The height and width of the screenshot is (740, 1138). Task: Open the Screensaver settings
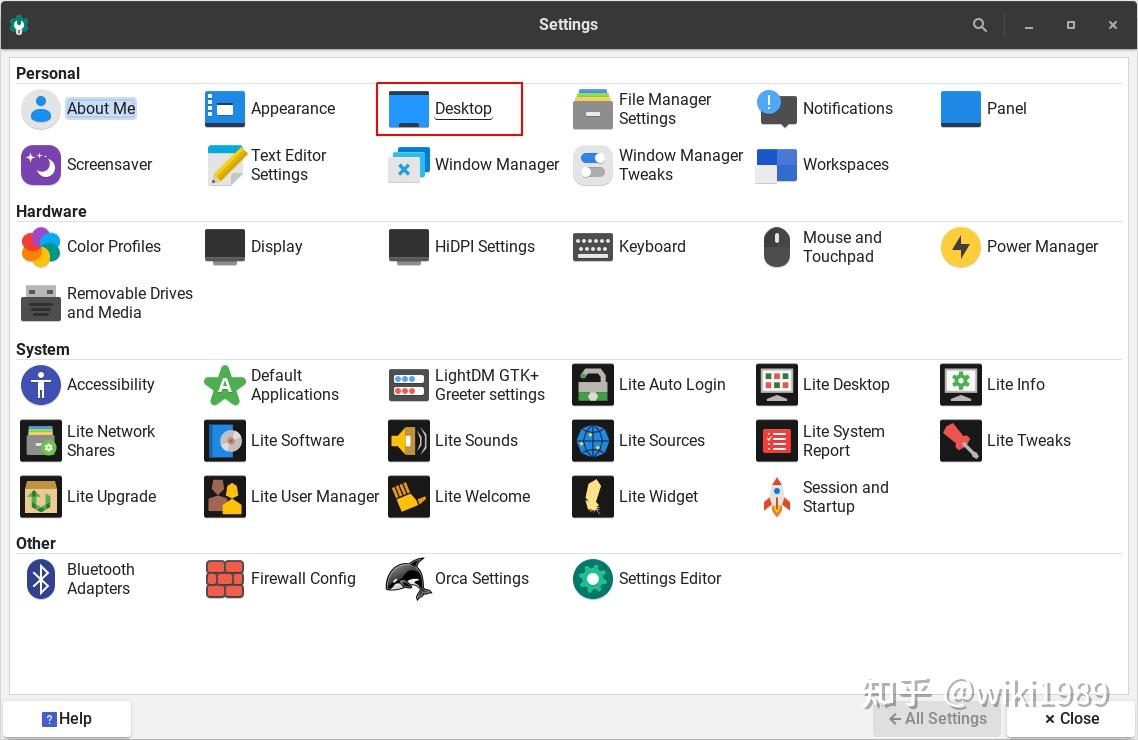coord(110,164)
